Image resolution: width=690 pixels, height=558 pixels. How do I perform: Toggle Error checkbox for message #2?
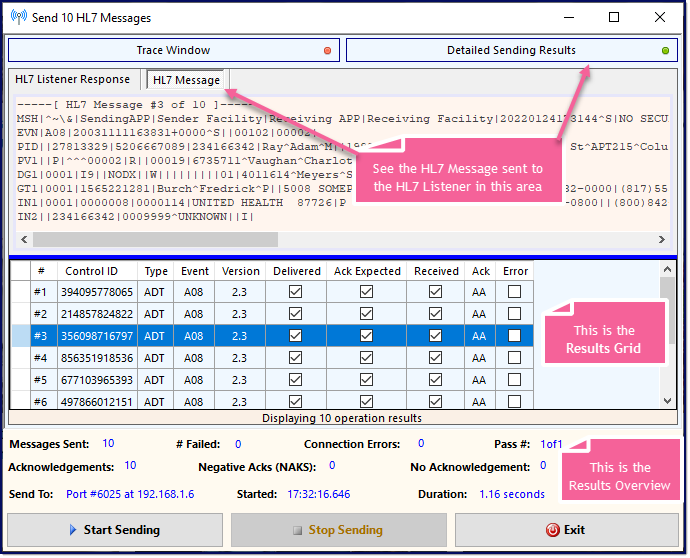coord(514,314)
